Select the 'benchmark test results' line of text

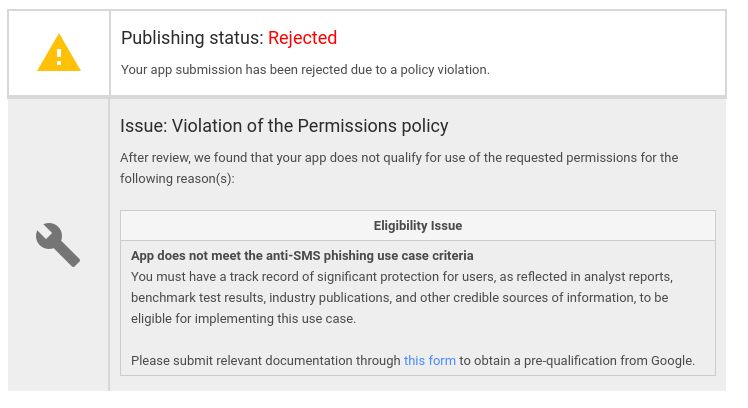point(400,298)
